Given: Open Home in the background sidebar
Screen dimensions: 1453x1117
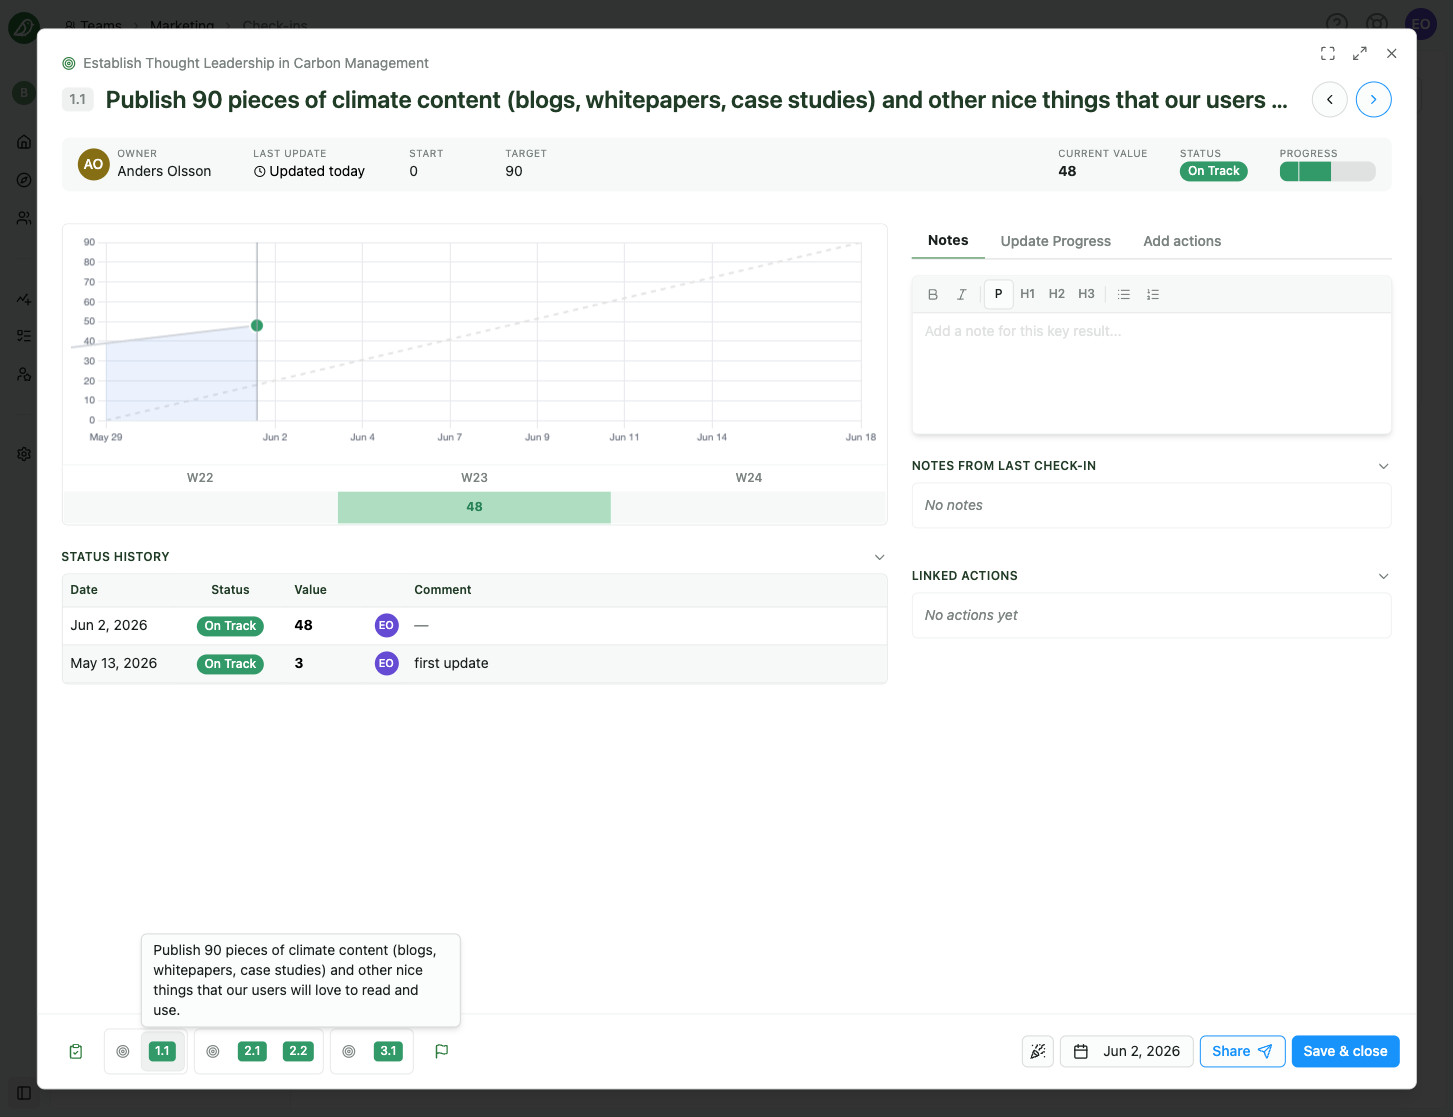Looking at the screenshot, I should (x=24, y=142).
